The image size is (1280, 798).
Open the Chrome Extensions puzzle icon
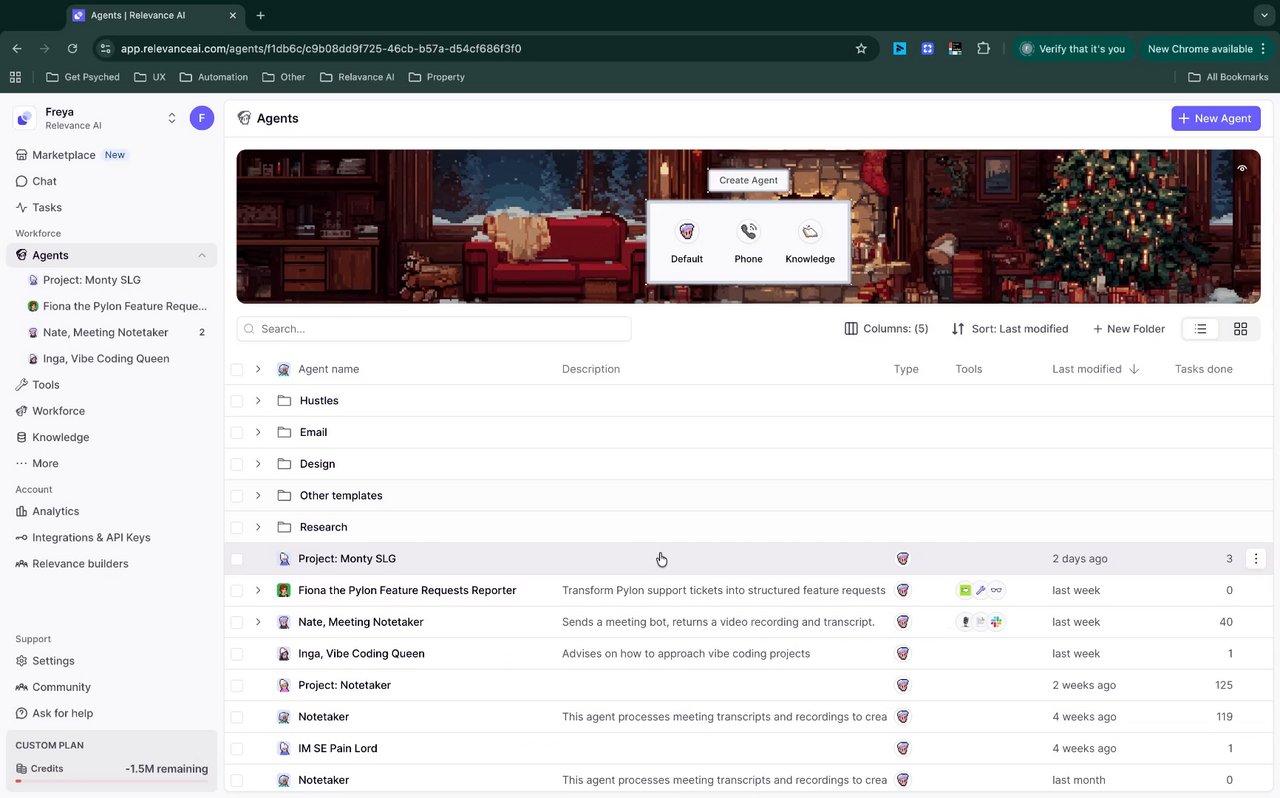click(983, 48)
